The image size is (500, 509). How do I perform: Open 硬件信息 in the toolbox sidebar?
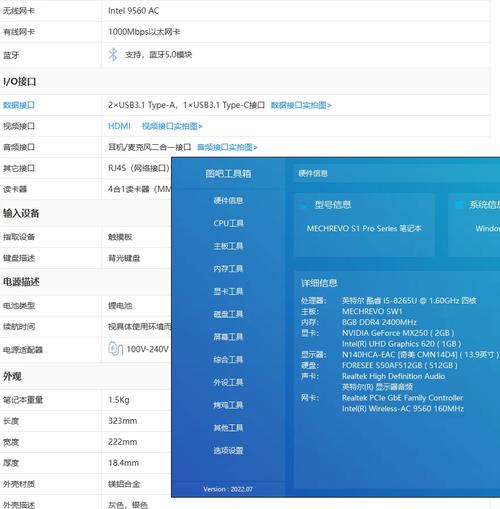228,200
